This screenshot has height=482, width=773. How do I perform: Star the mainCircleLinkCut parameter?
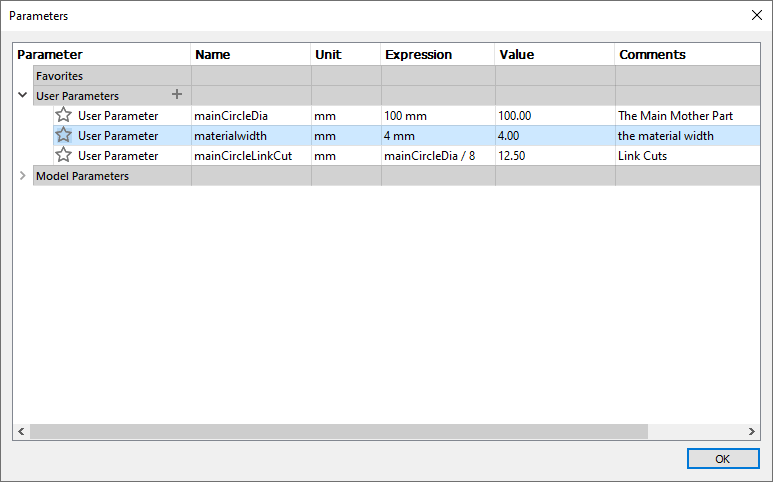click(x=63, y=155)
